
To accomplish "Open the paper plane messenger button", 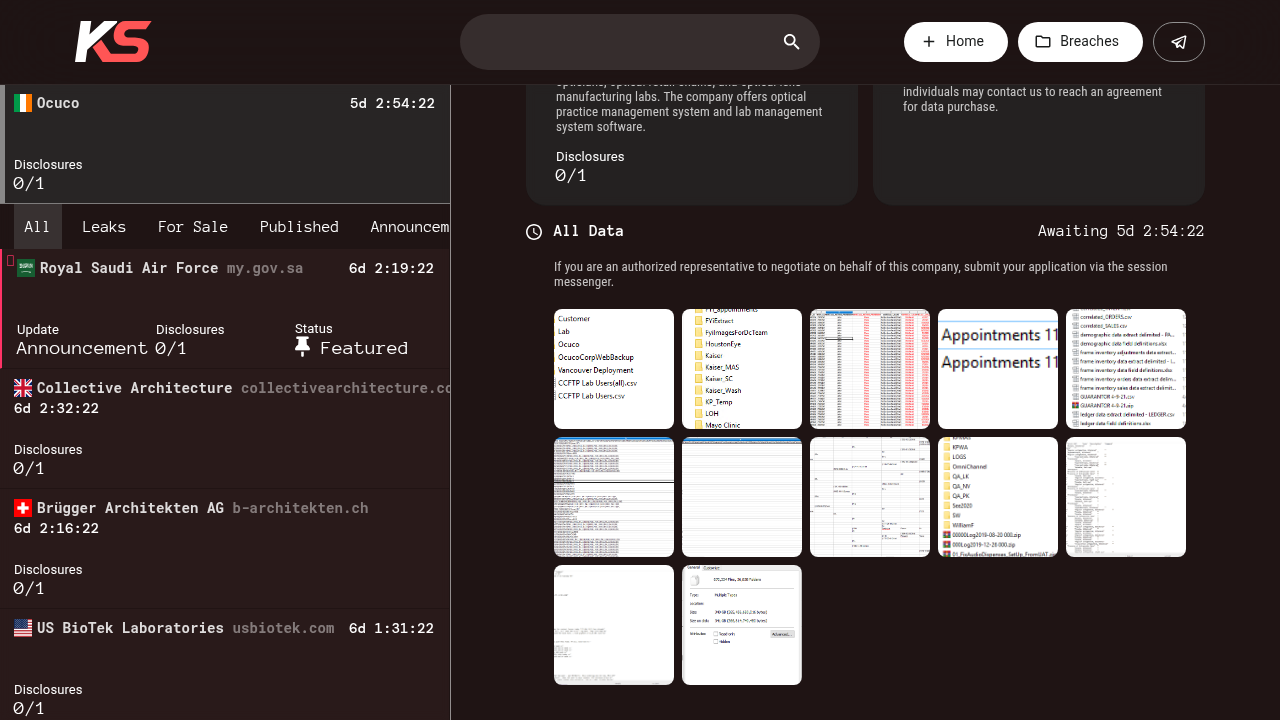I will pos(1179,42).
